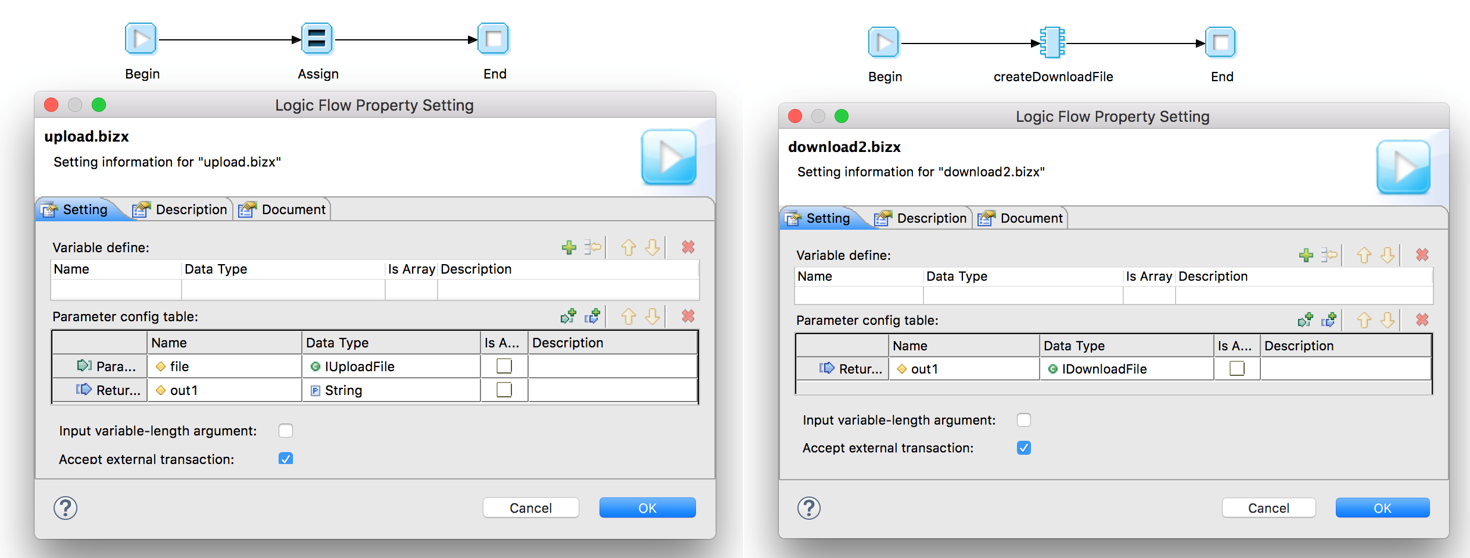1470x558 pixels.
Task: Add a variable with the green plus in upload.bizx
Action: coord(569,248)
